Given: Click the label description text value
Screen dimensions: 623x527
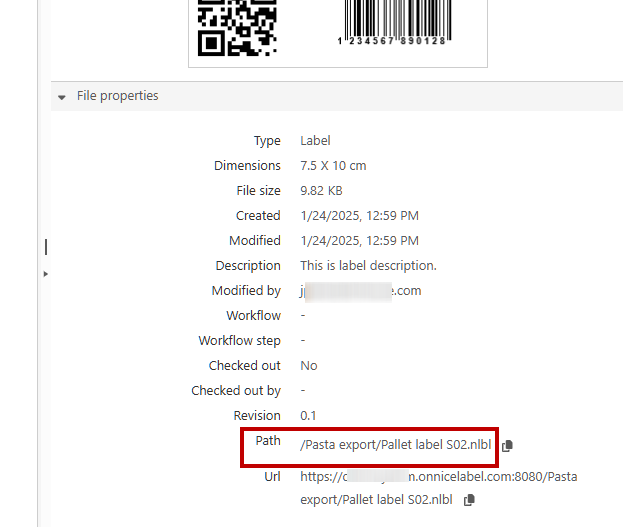Looking at the screenshot, I should (x=368, y=266).
